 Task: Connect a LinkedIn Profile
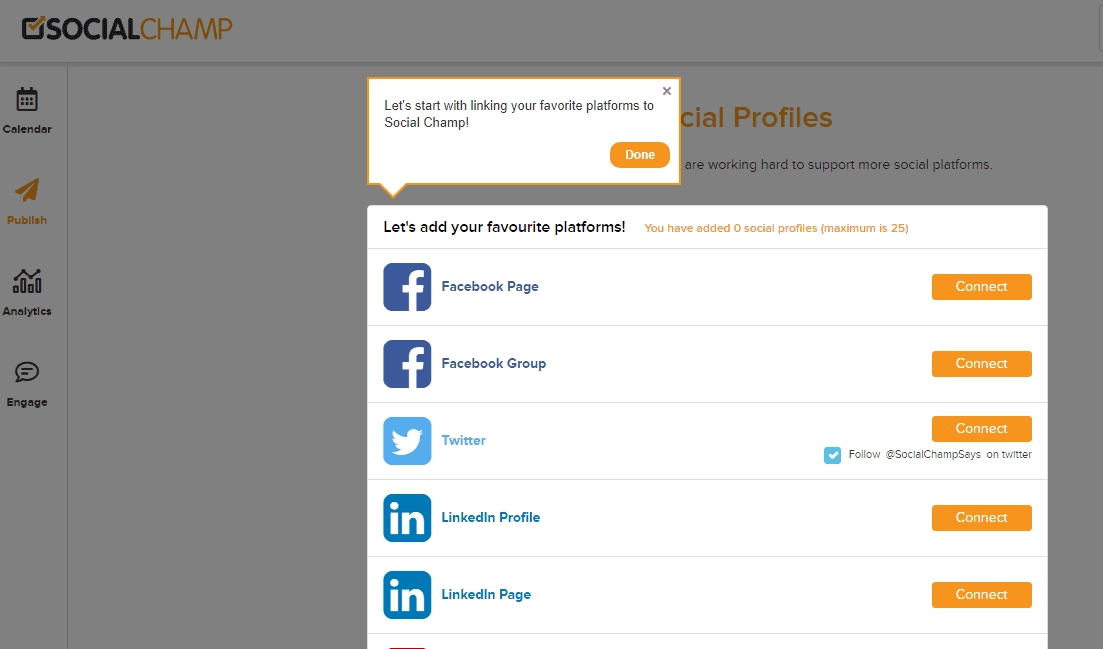coord(981,518)
